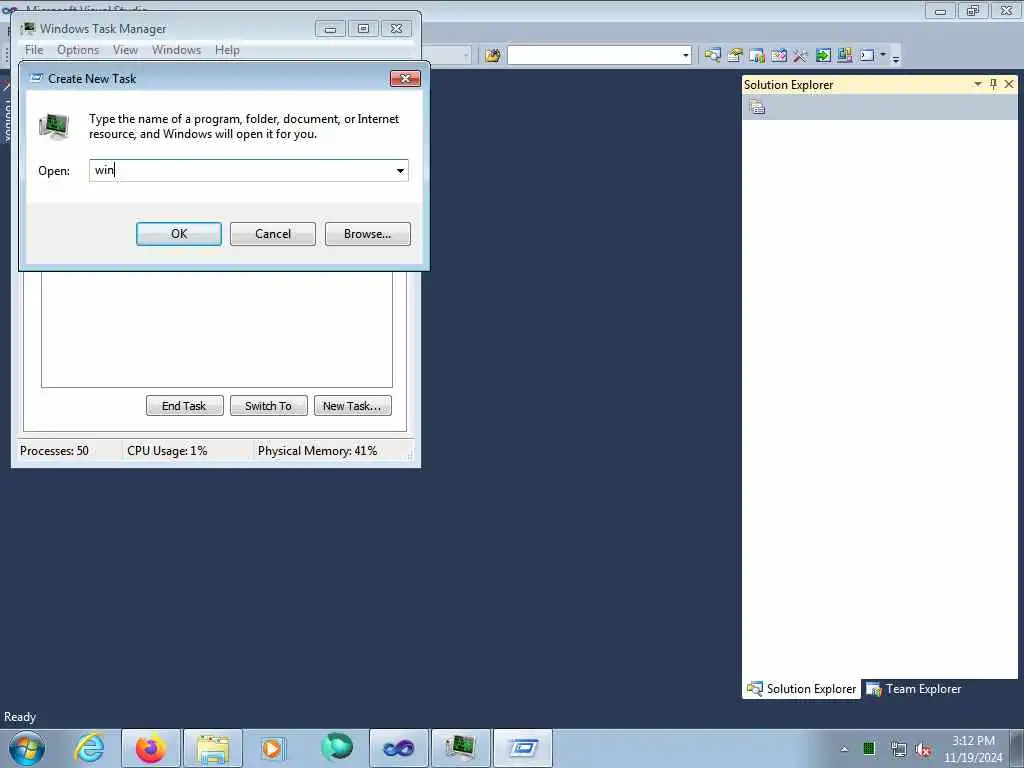
Task: Open the Windows menu in Task Manager
Action: (176, 50)
